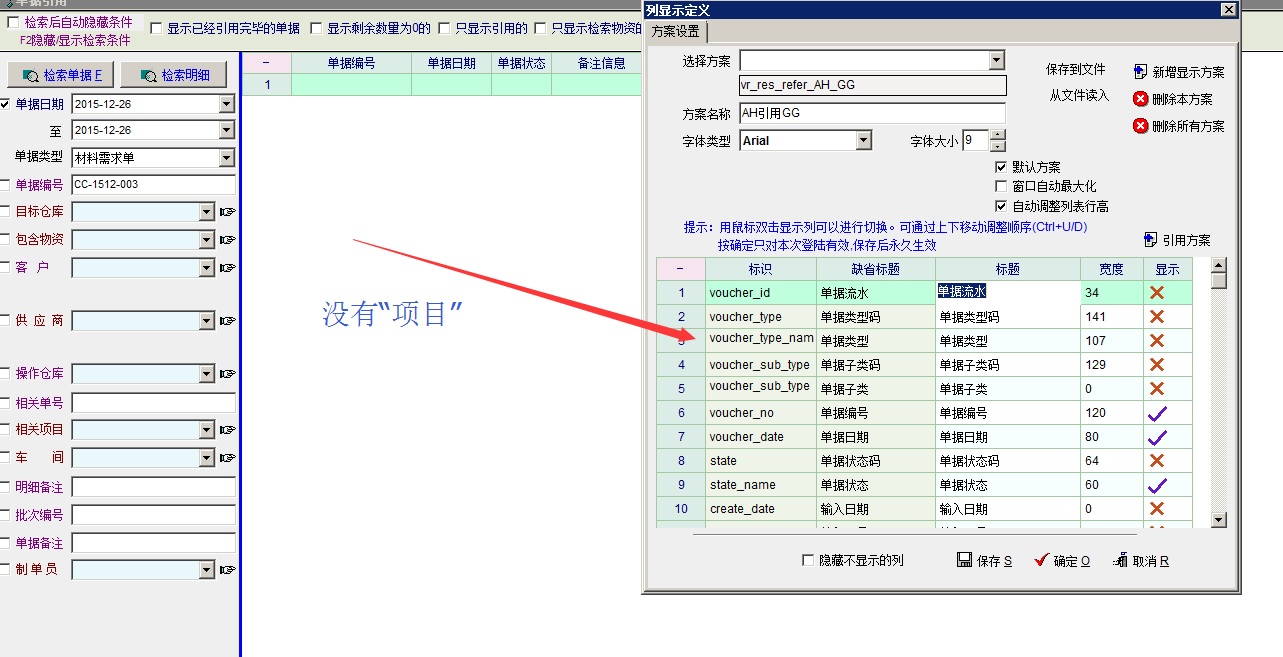Open the 选择方案 dropdown

(996, 61)
